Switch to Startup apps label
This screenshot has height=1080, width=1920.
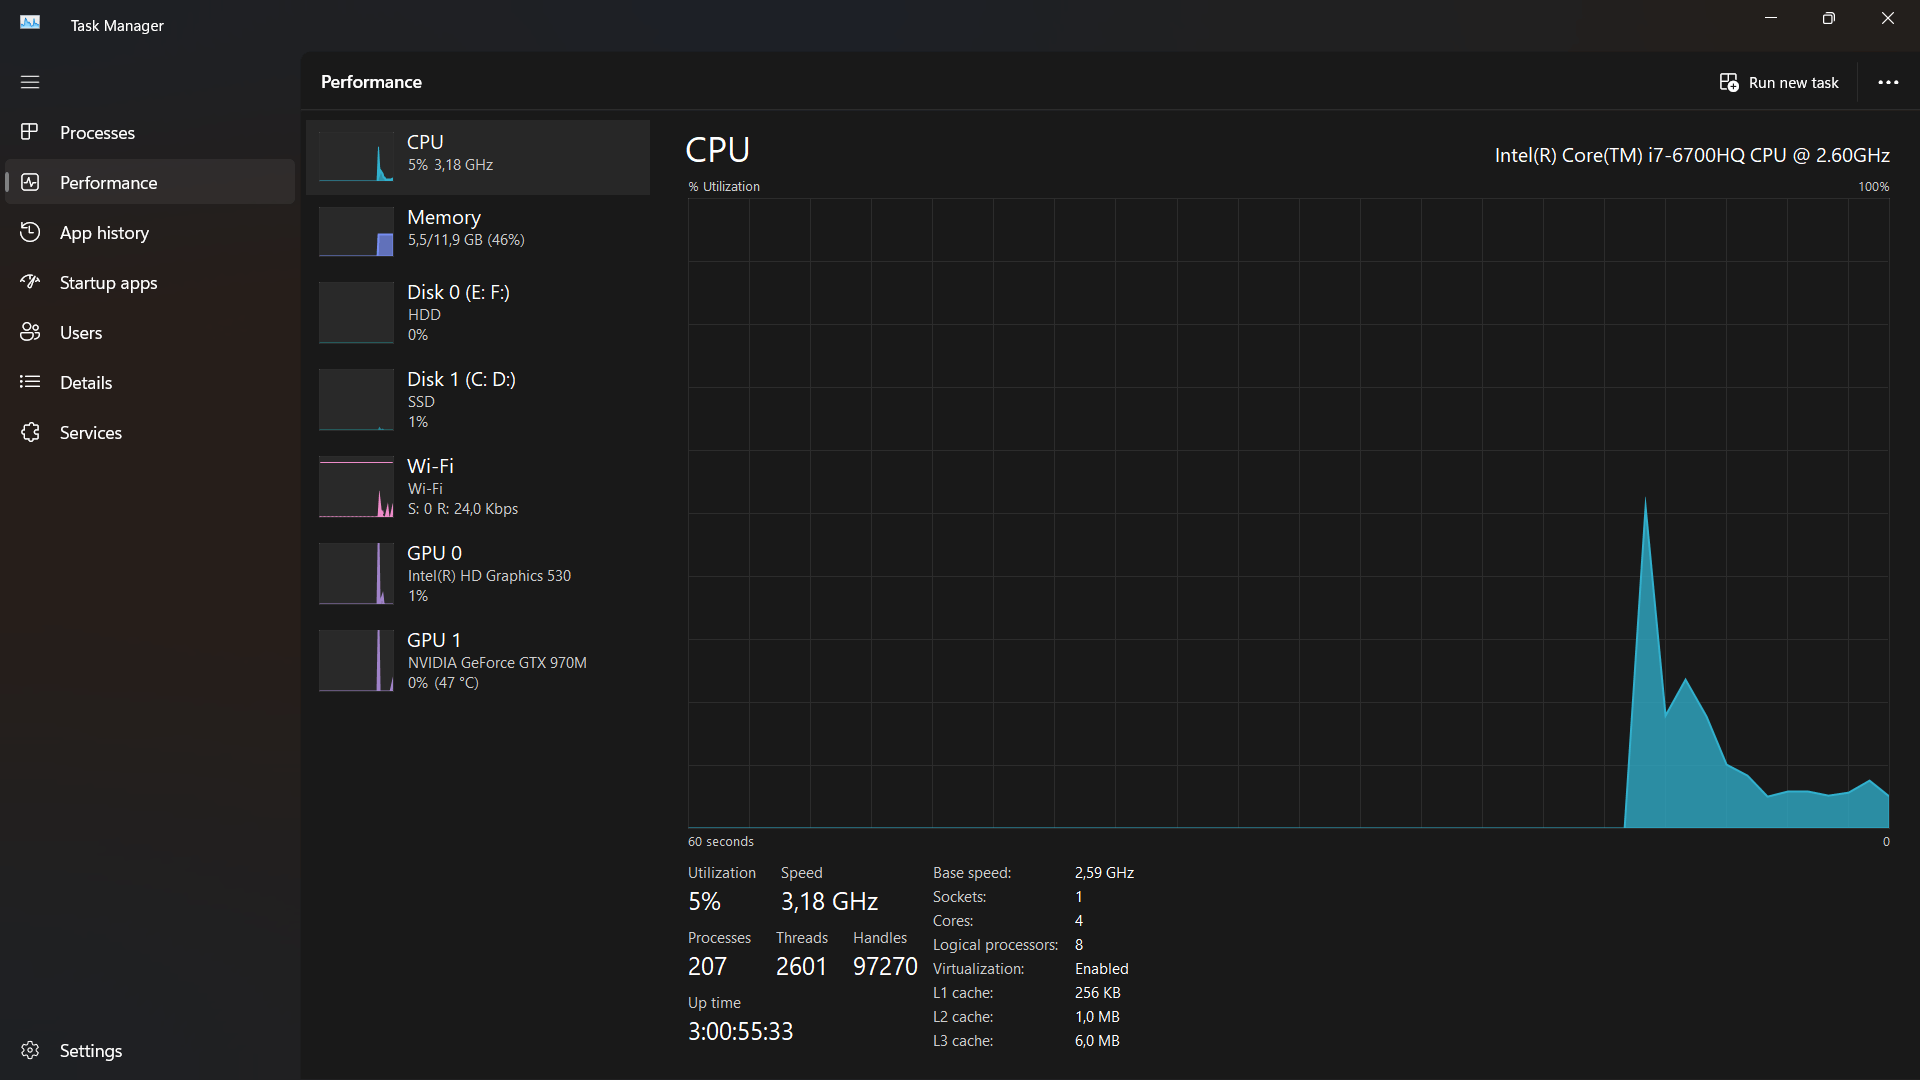108,283
